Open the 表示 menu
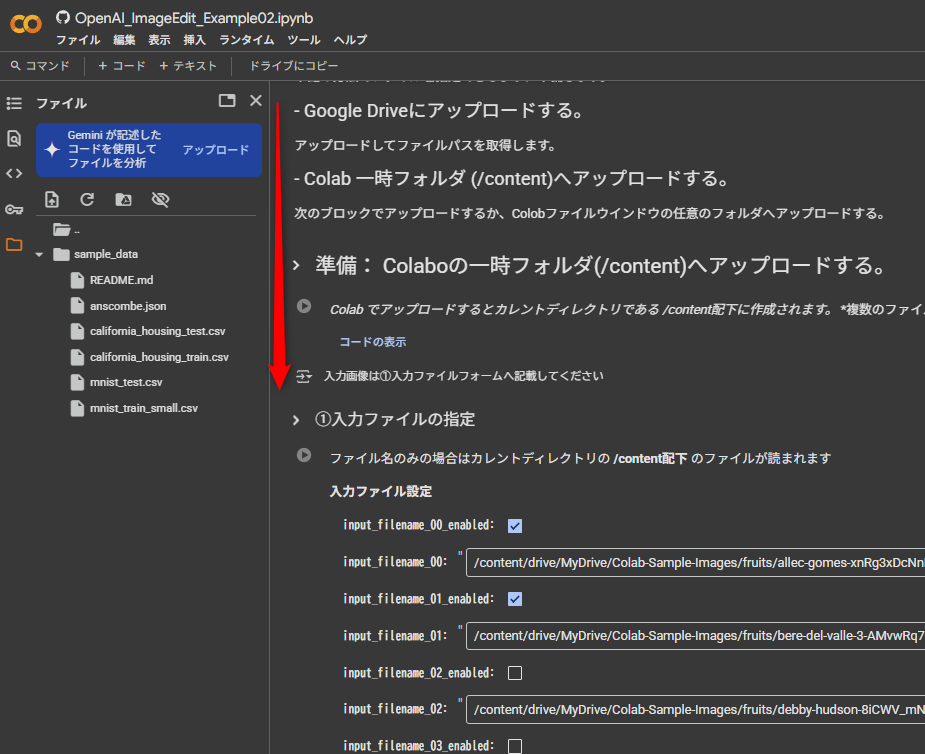 coord(159,40)
